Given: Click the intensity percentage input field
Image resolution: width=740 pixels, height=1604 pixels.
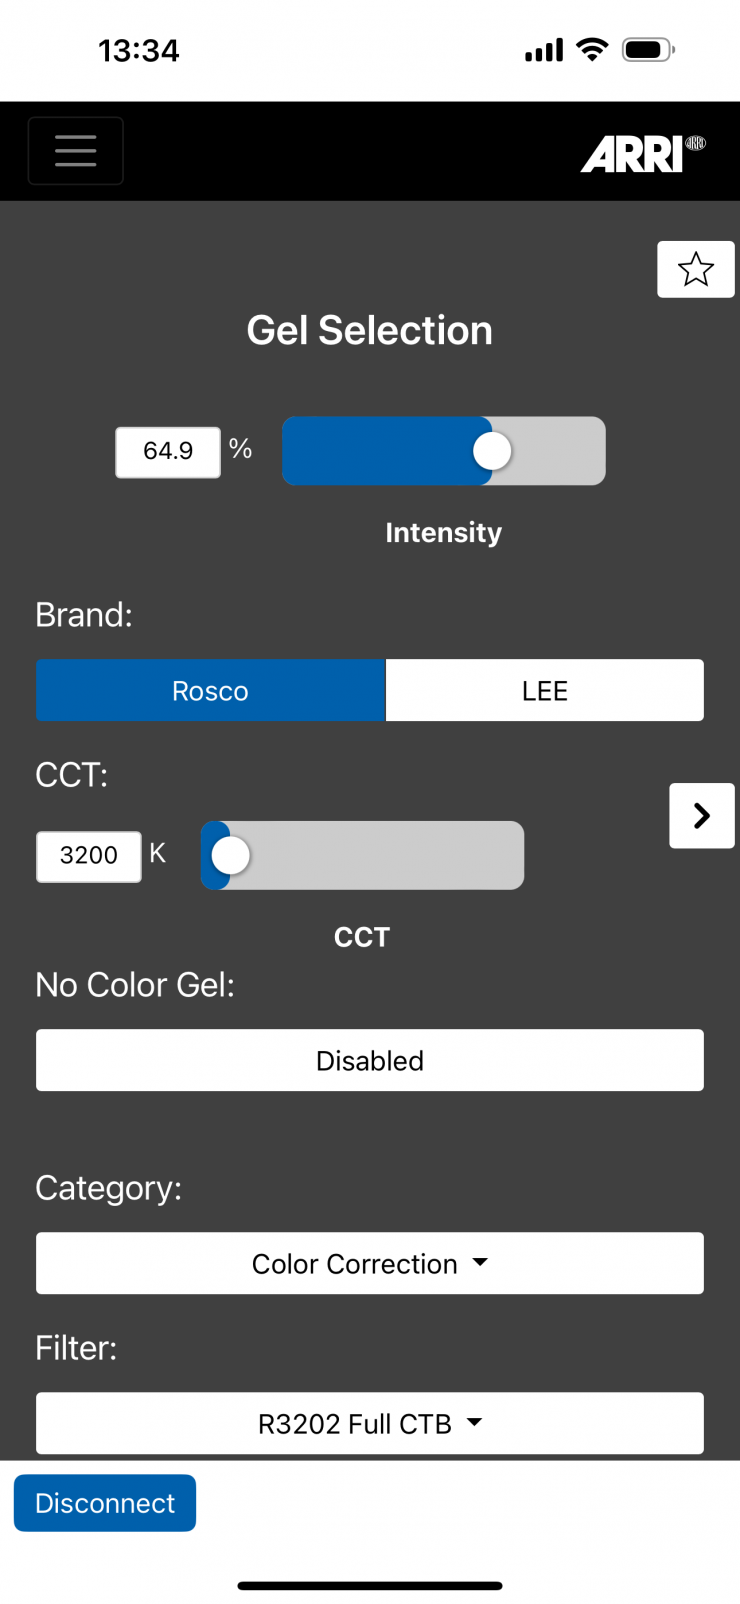Looking at the screenshot, I should [168, 452].
